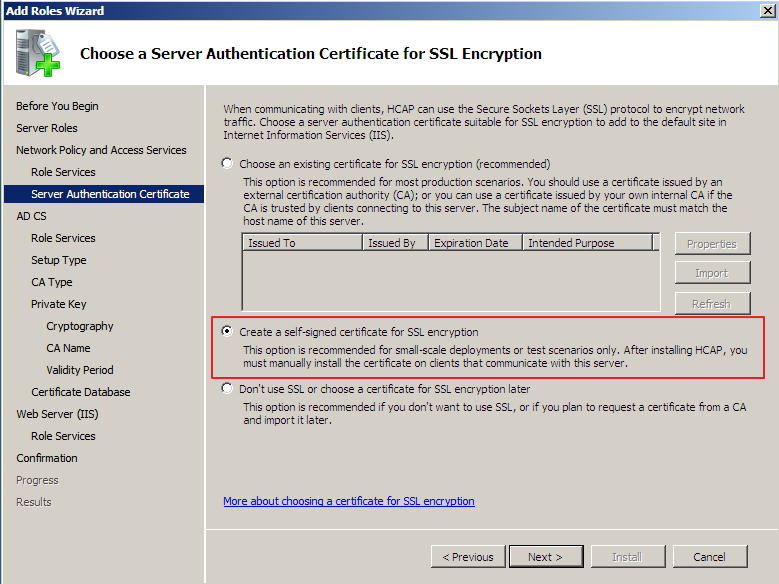This screenshot has width=779, height=584.
Task: Cancel the wizard
Action: (x=710, y=557)
